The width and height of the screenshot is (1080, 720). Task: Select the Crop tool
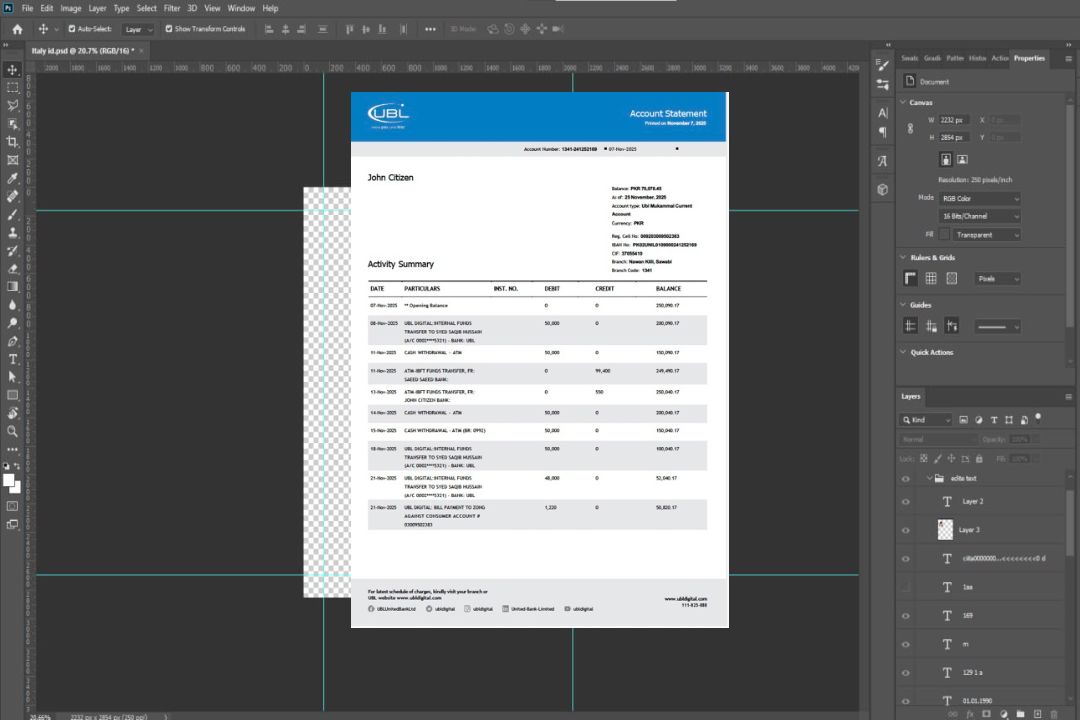tap(12, 142)
